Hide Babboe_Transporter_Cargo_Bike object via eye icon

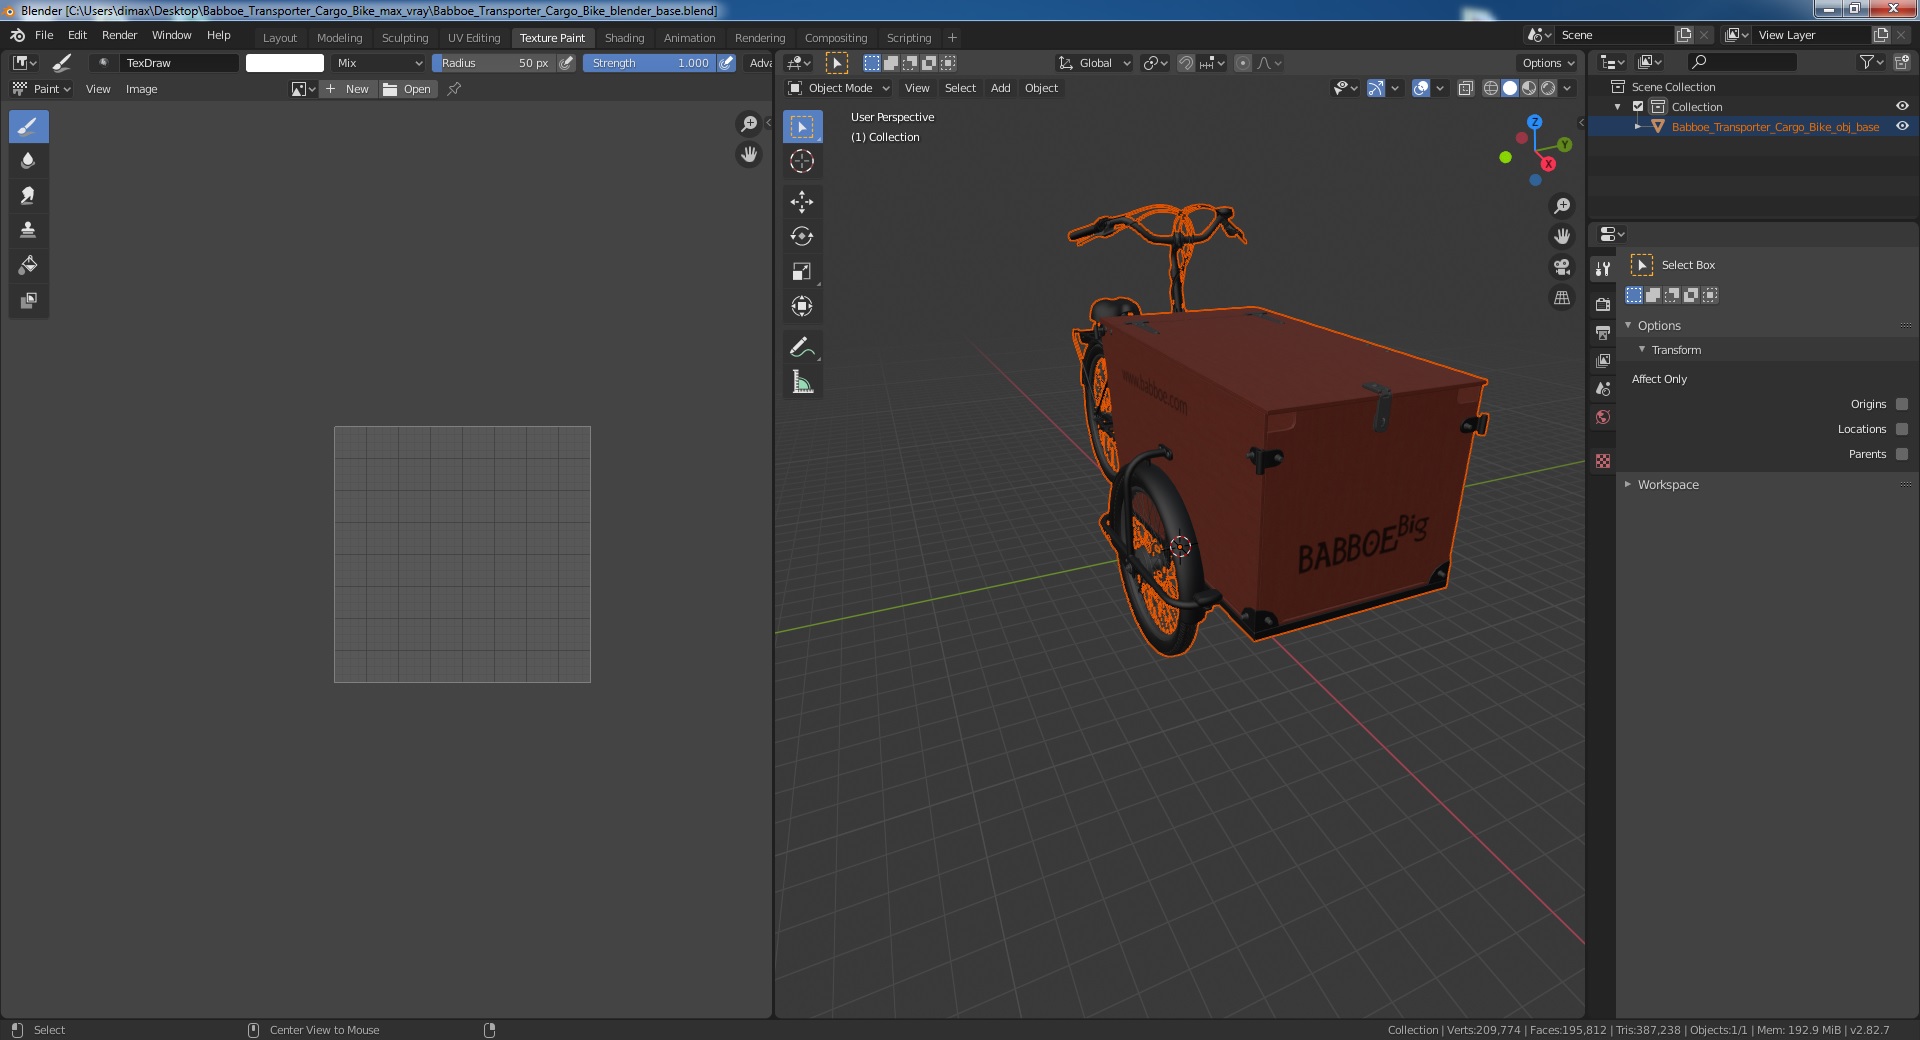1902,127
